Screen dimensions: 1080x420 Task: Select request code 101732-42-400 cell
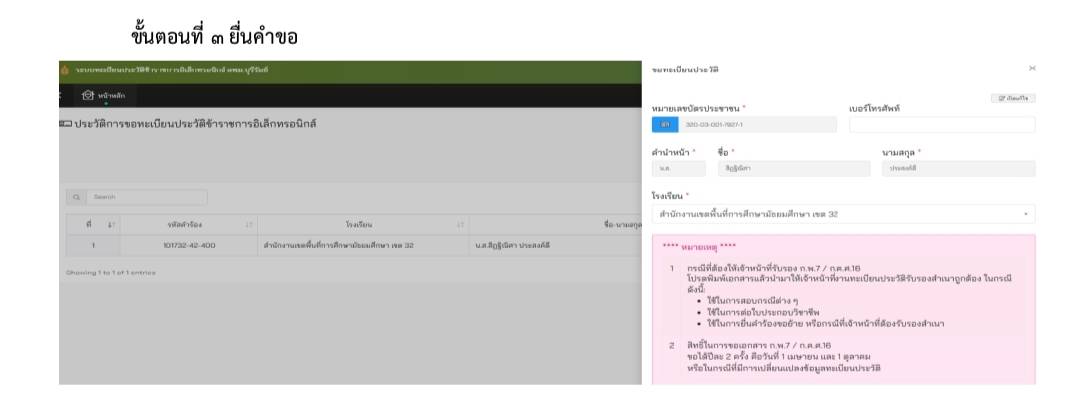click(189, 245)
